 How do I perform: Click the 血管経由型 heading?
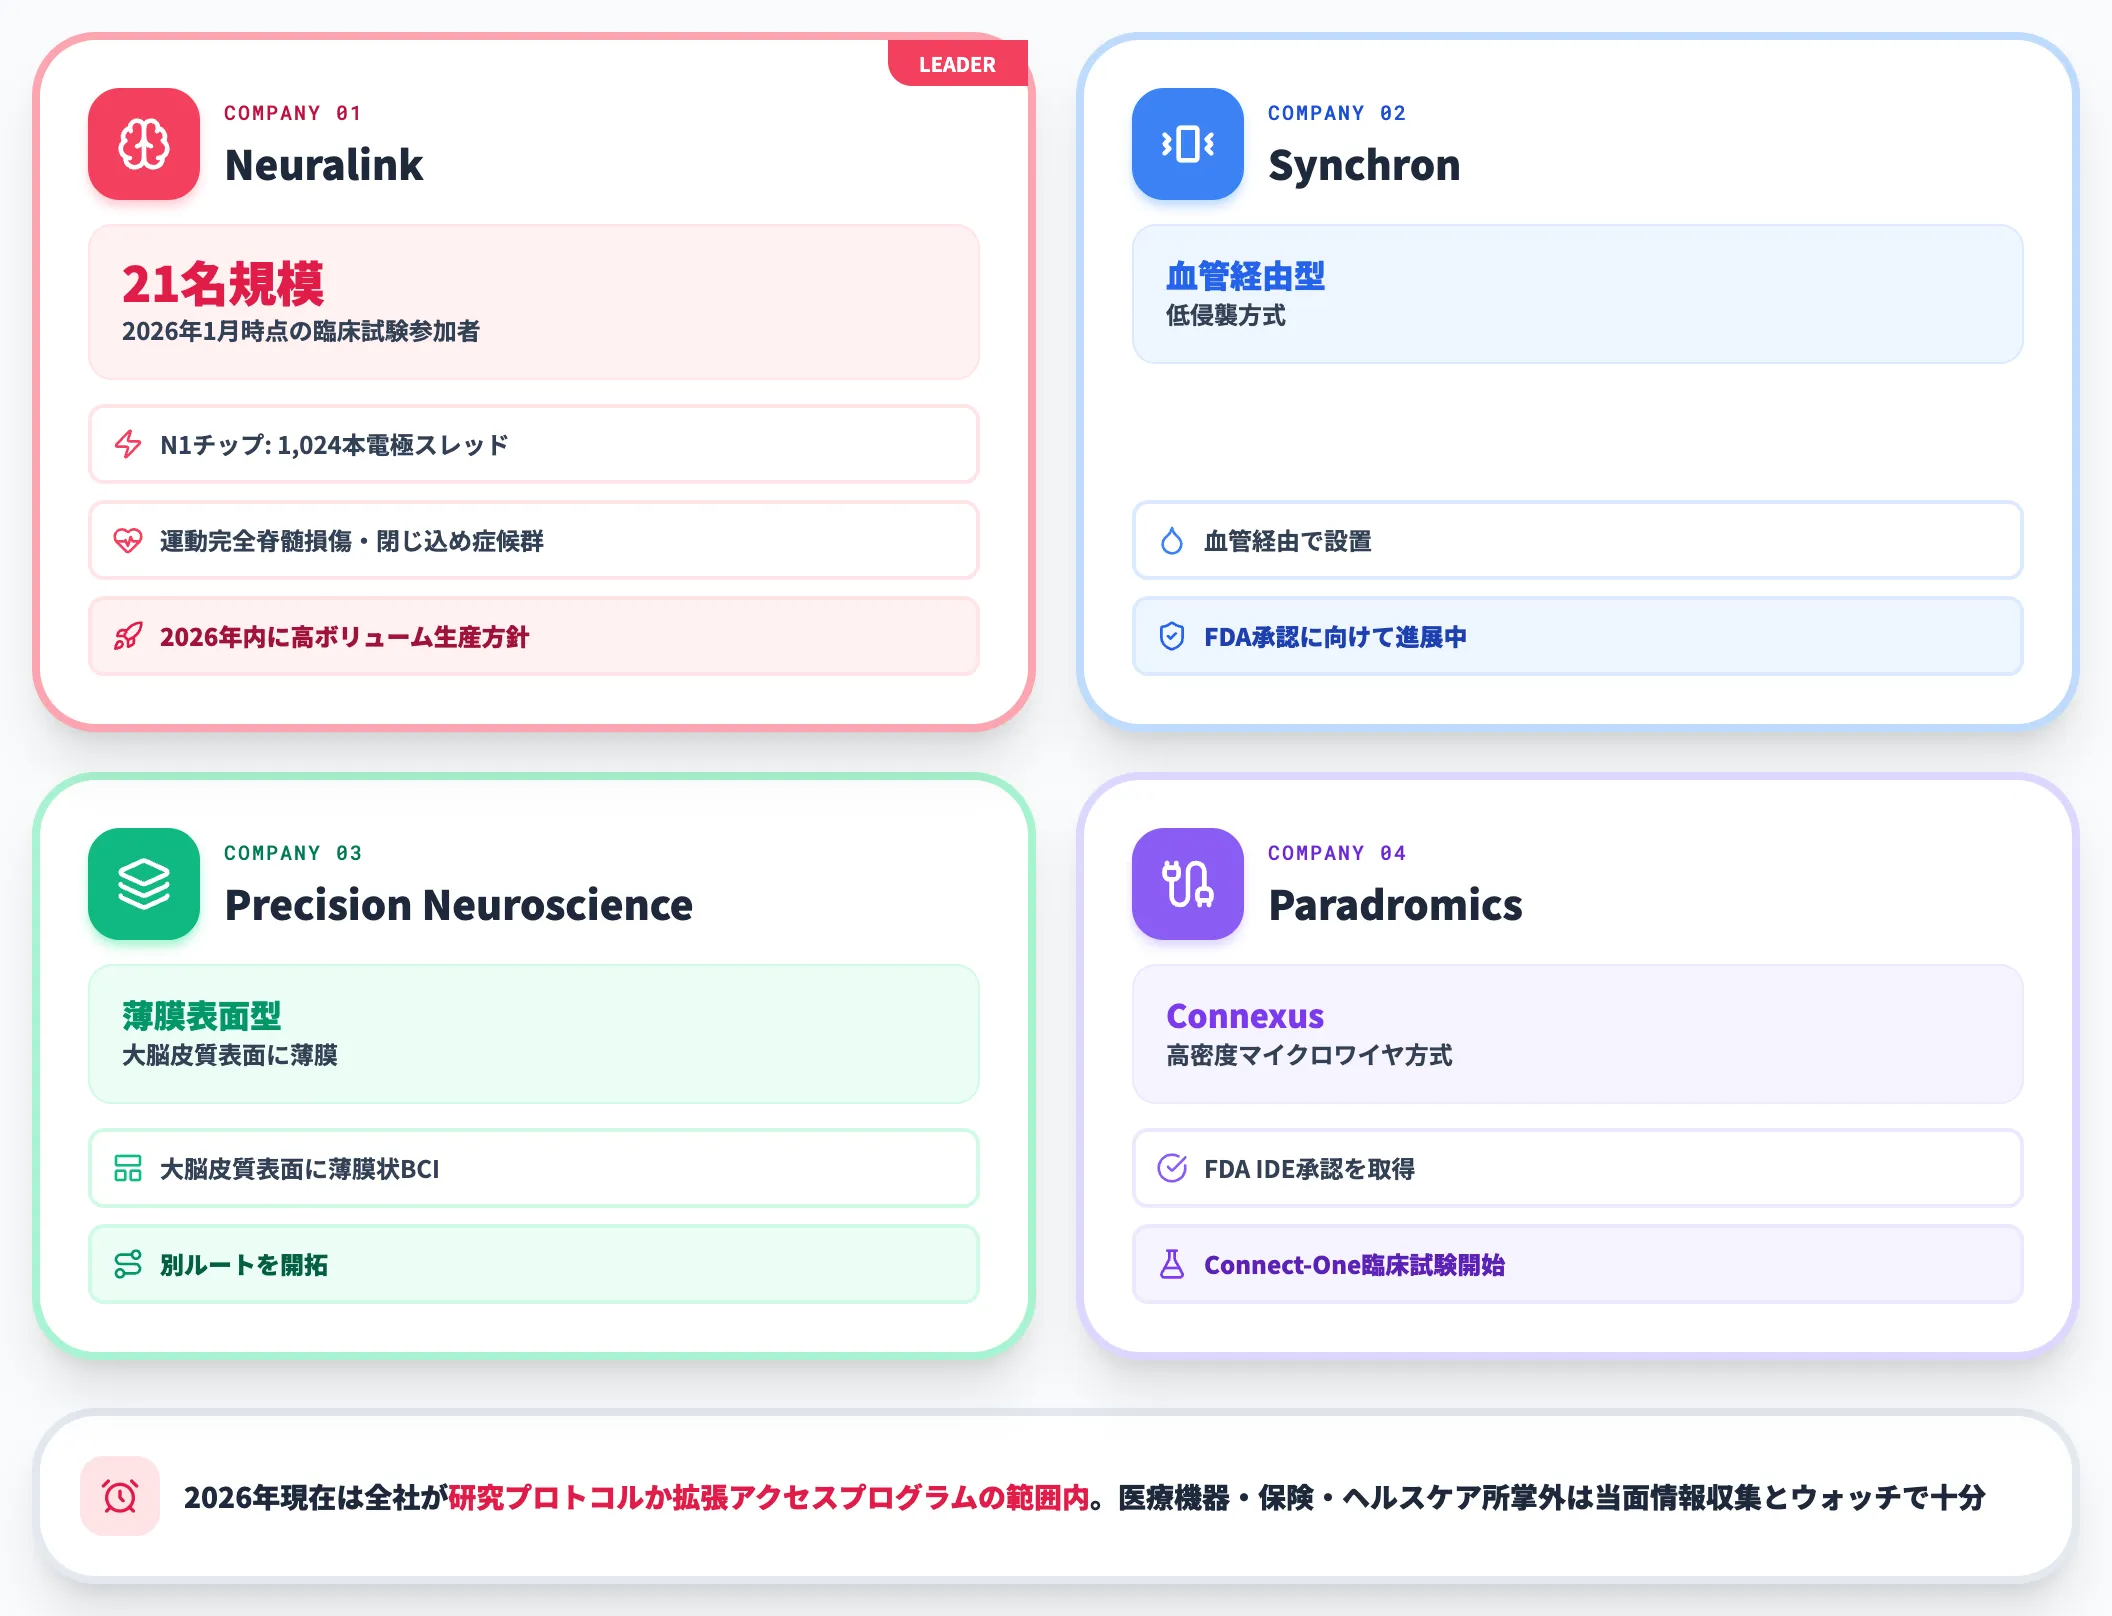tap(1246, 276)
